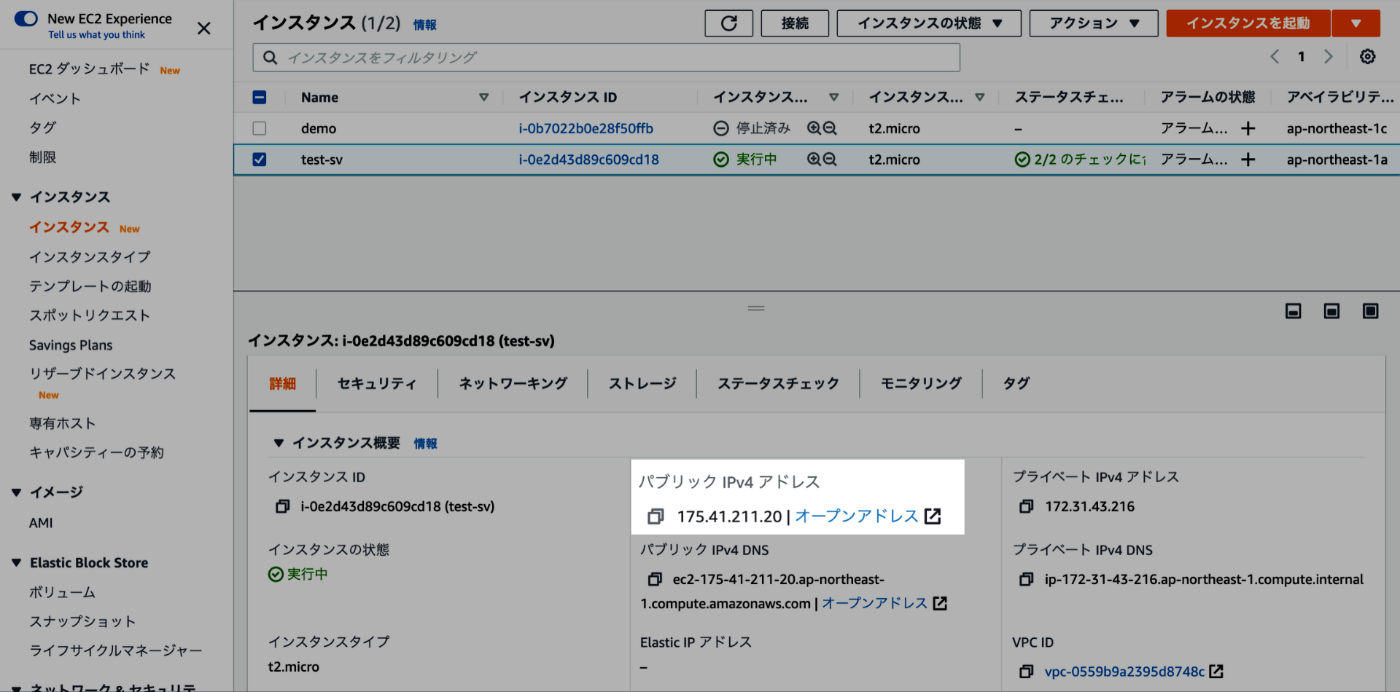1400x692 pixels.
Task: Collapse the インスタンス概要 section
Action: click(277, 443)
